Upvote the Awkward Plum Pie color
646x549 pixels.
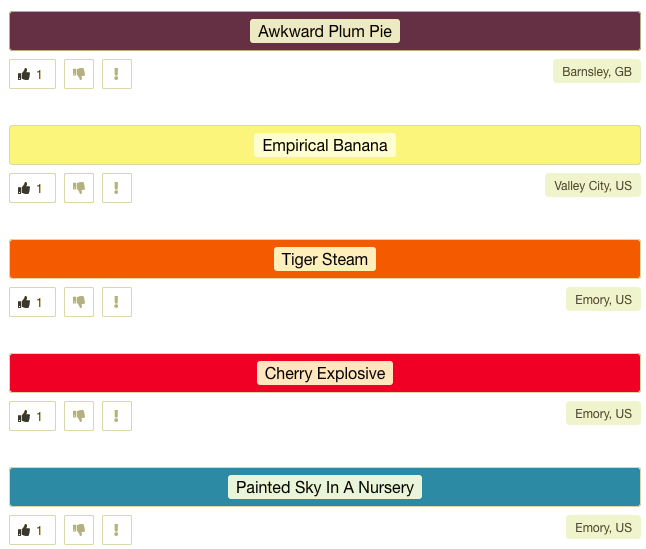(x=33, y=74)
